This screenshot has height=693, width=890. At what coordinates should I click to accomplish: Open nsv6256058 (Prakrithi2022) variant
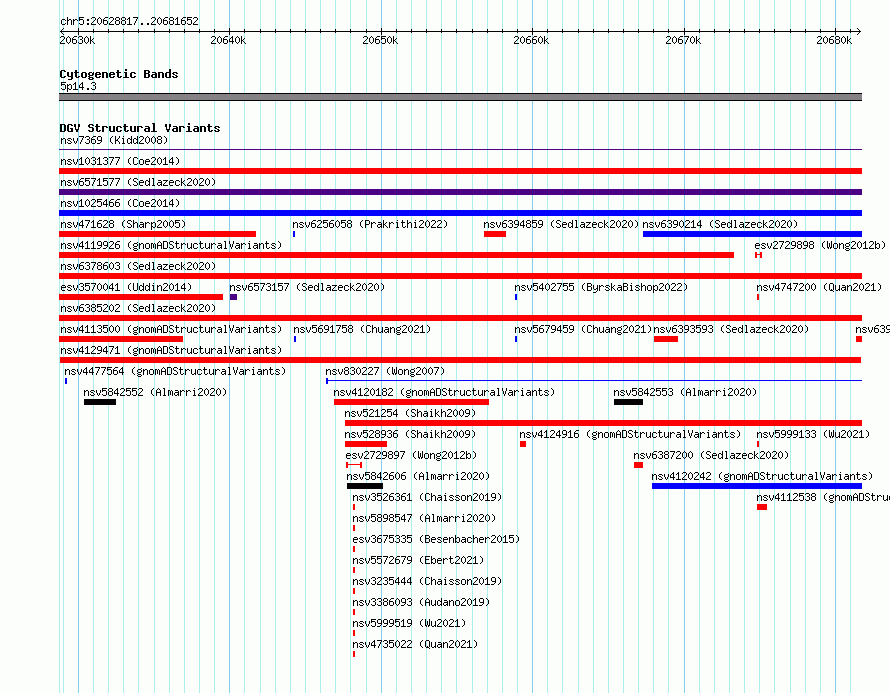click(370, 224)
